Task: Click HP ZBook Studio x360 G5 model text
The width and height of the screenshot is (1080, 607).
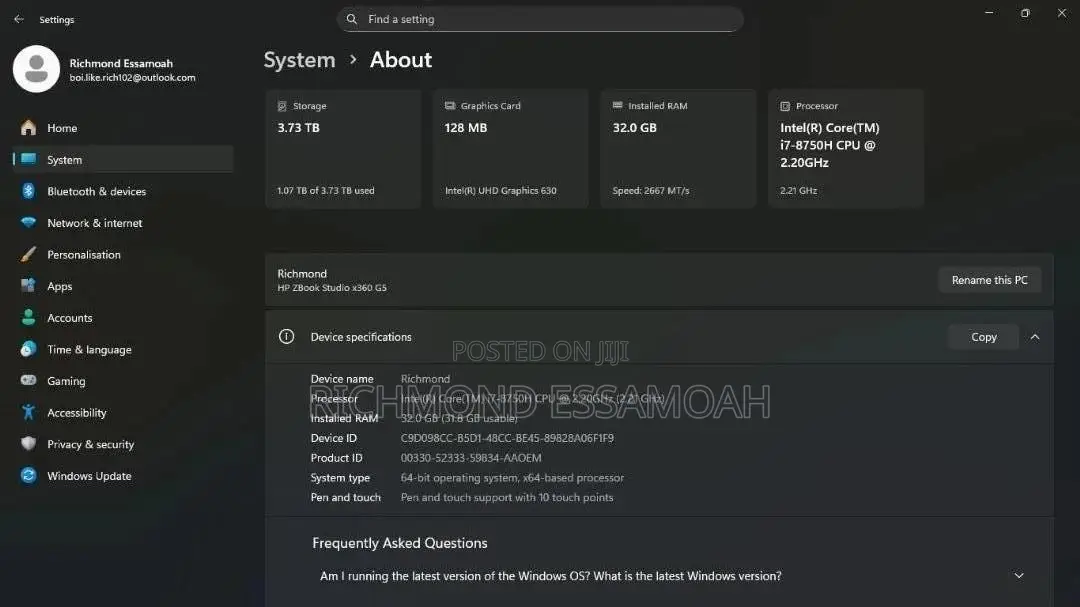Action: 332,288
